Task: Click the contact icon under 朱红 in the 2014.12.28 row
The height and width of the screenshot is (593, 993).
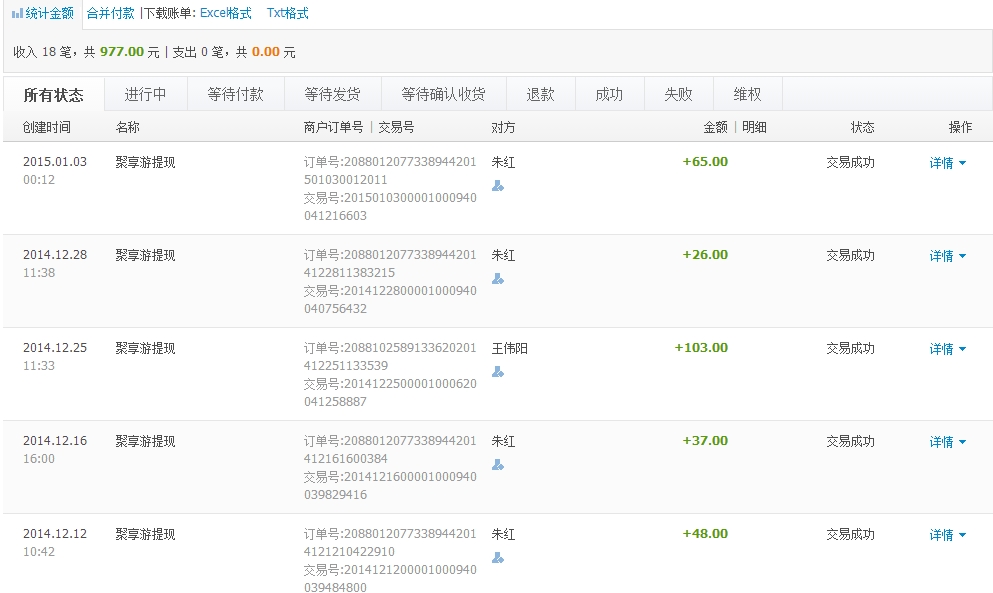Action: click(x=498, y=278)
